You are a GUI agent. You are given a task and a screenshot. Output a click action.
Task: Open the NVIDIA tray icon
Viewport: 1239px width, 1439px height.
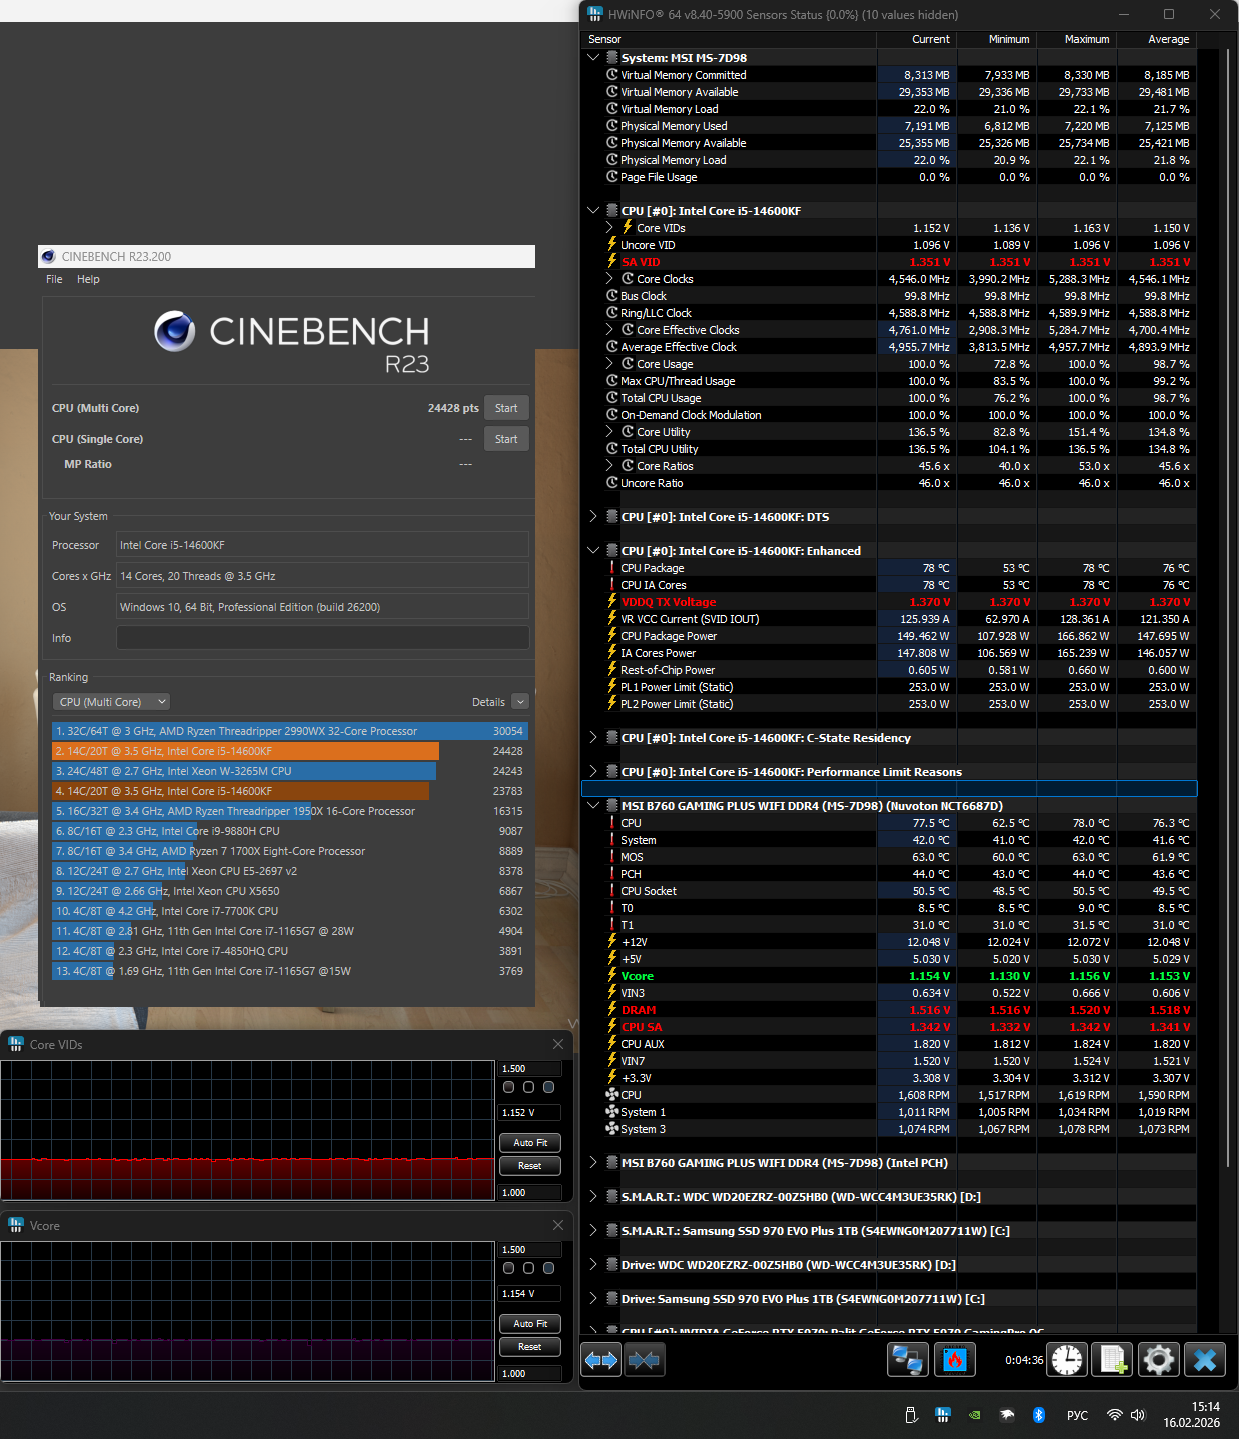(x=975, y=1415)
